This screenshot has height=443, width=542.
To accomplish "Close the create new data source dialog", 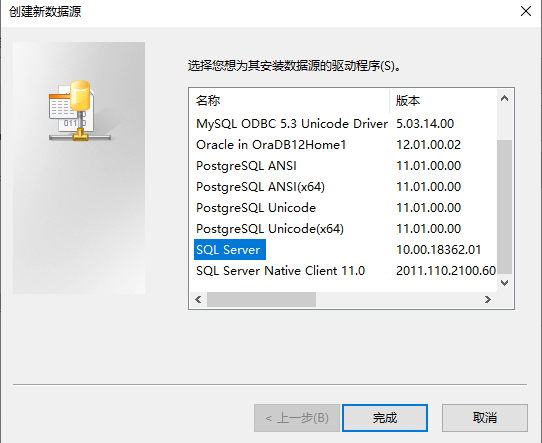I will 526,11.
